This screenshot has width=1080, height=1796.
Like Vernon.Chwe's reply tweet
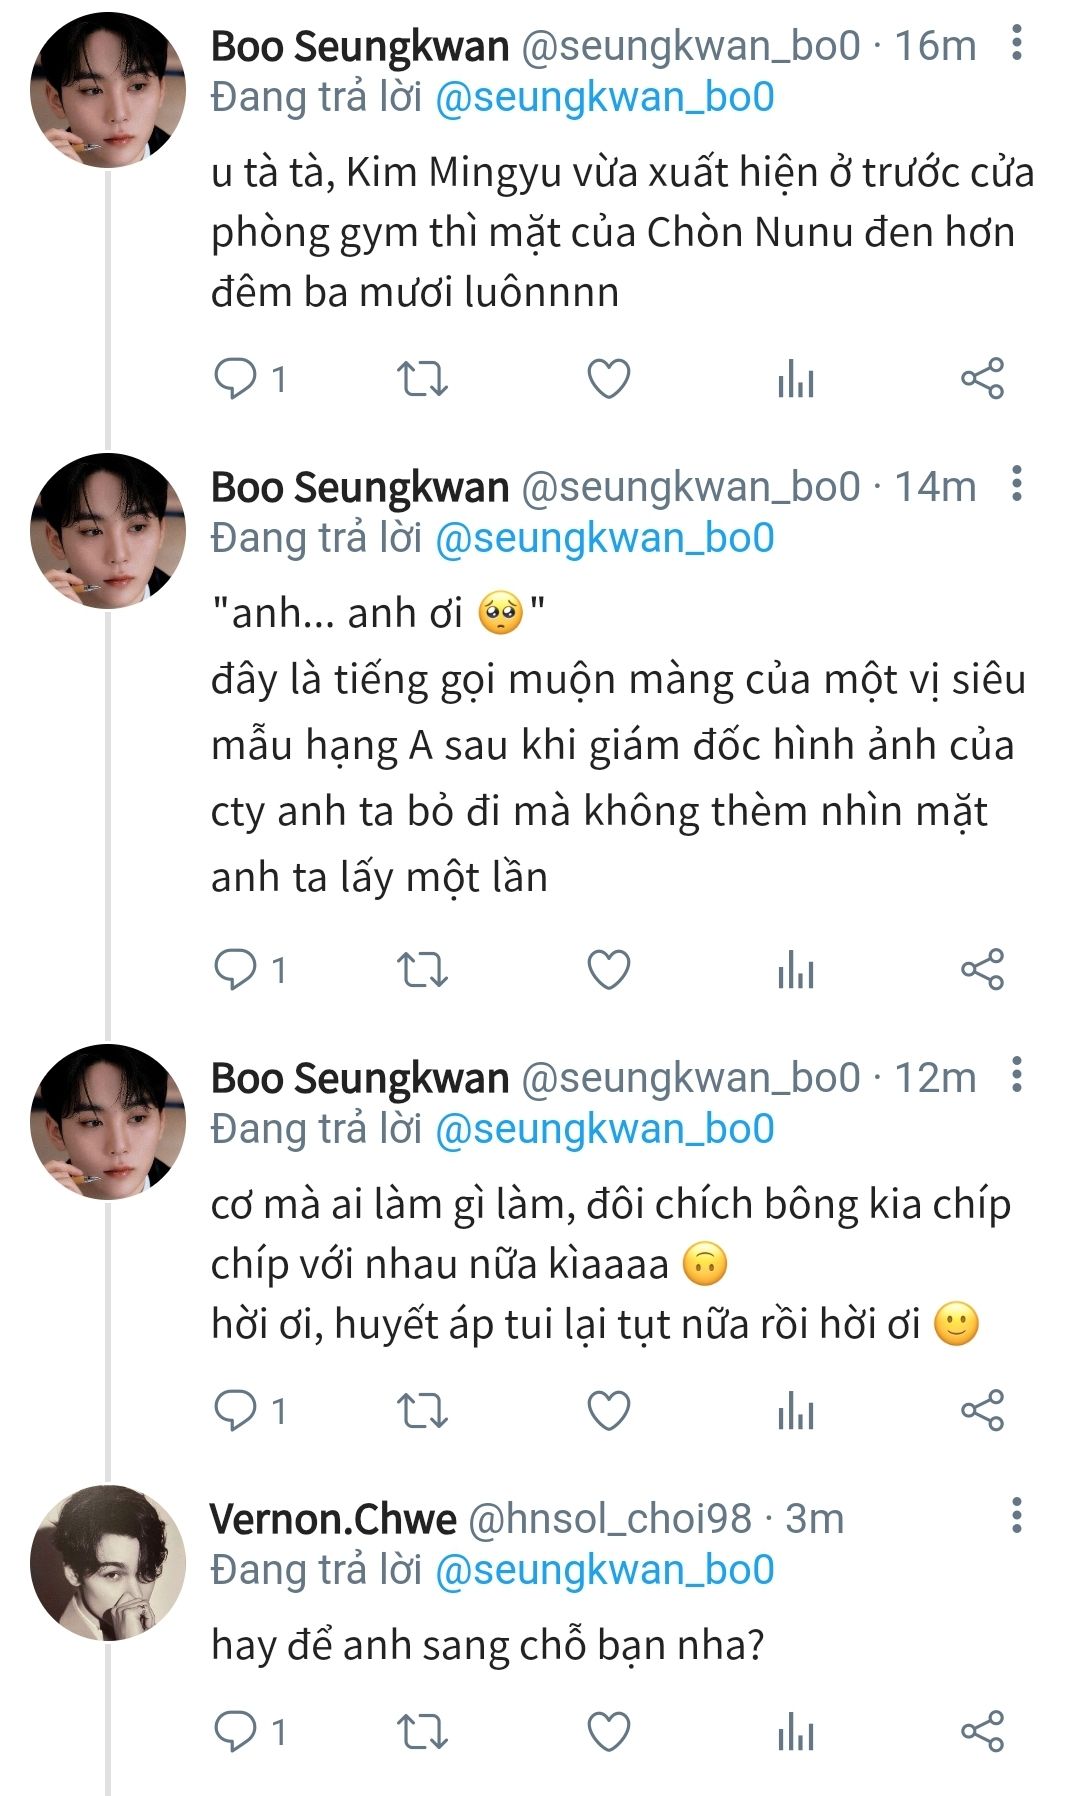(x=608, y=1731)
